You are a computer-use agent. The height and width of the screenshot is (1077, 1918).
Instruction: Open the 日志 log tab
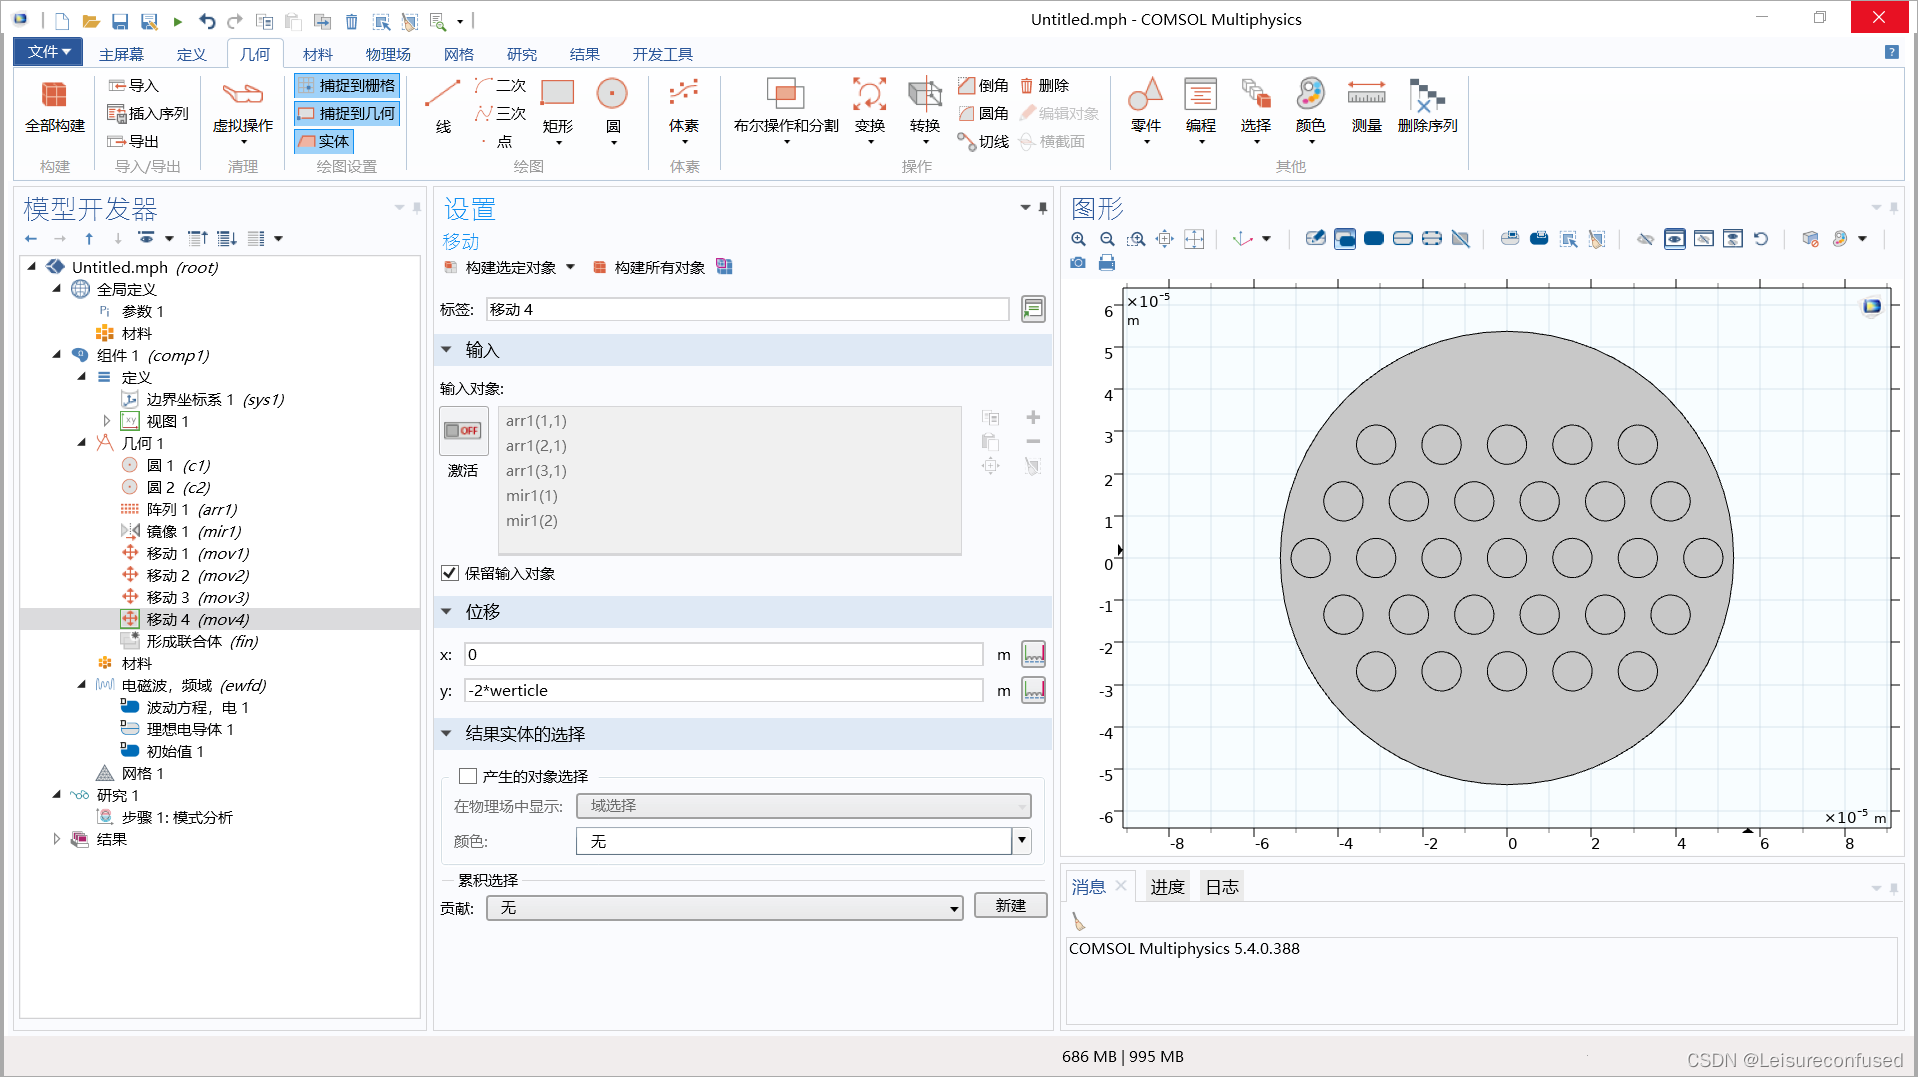point(1222,887)
